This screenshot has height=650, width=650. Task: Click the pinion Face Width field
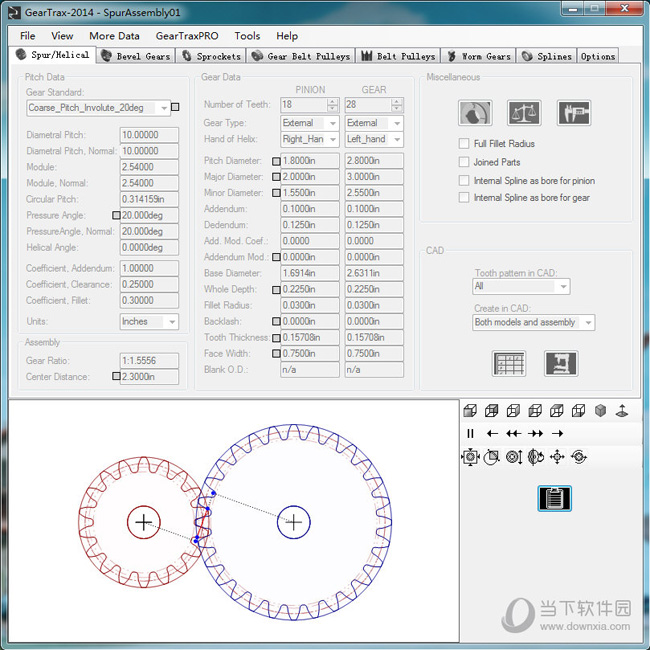pyautogui.click(x=310, y=354)
